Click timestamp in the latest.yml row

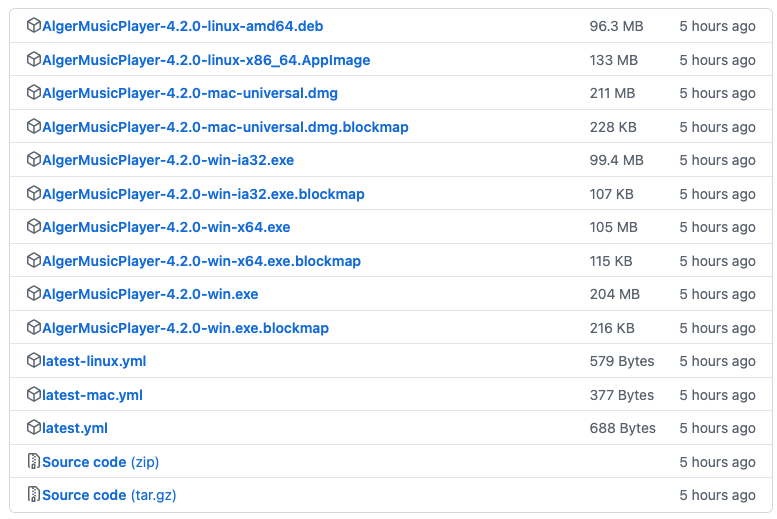click(718, 428)
